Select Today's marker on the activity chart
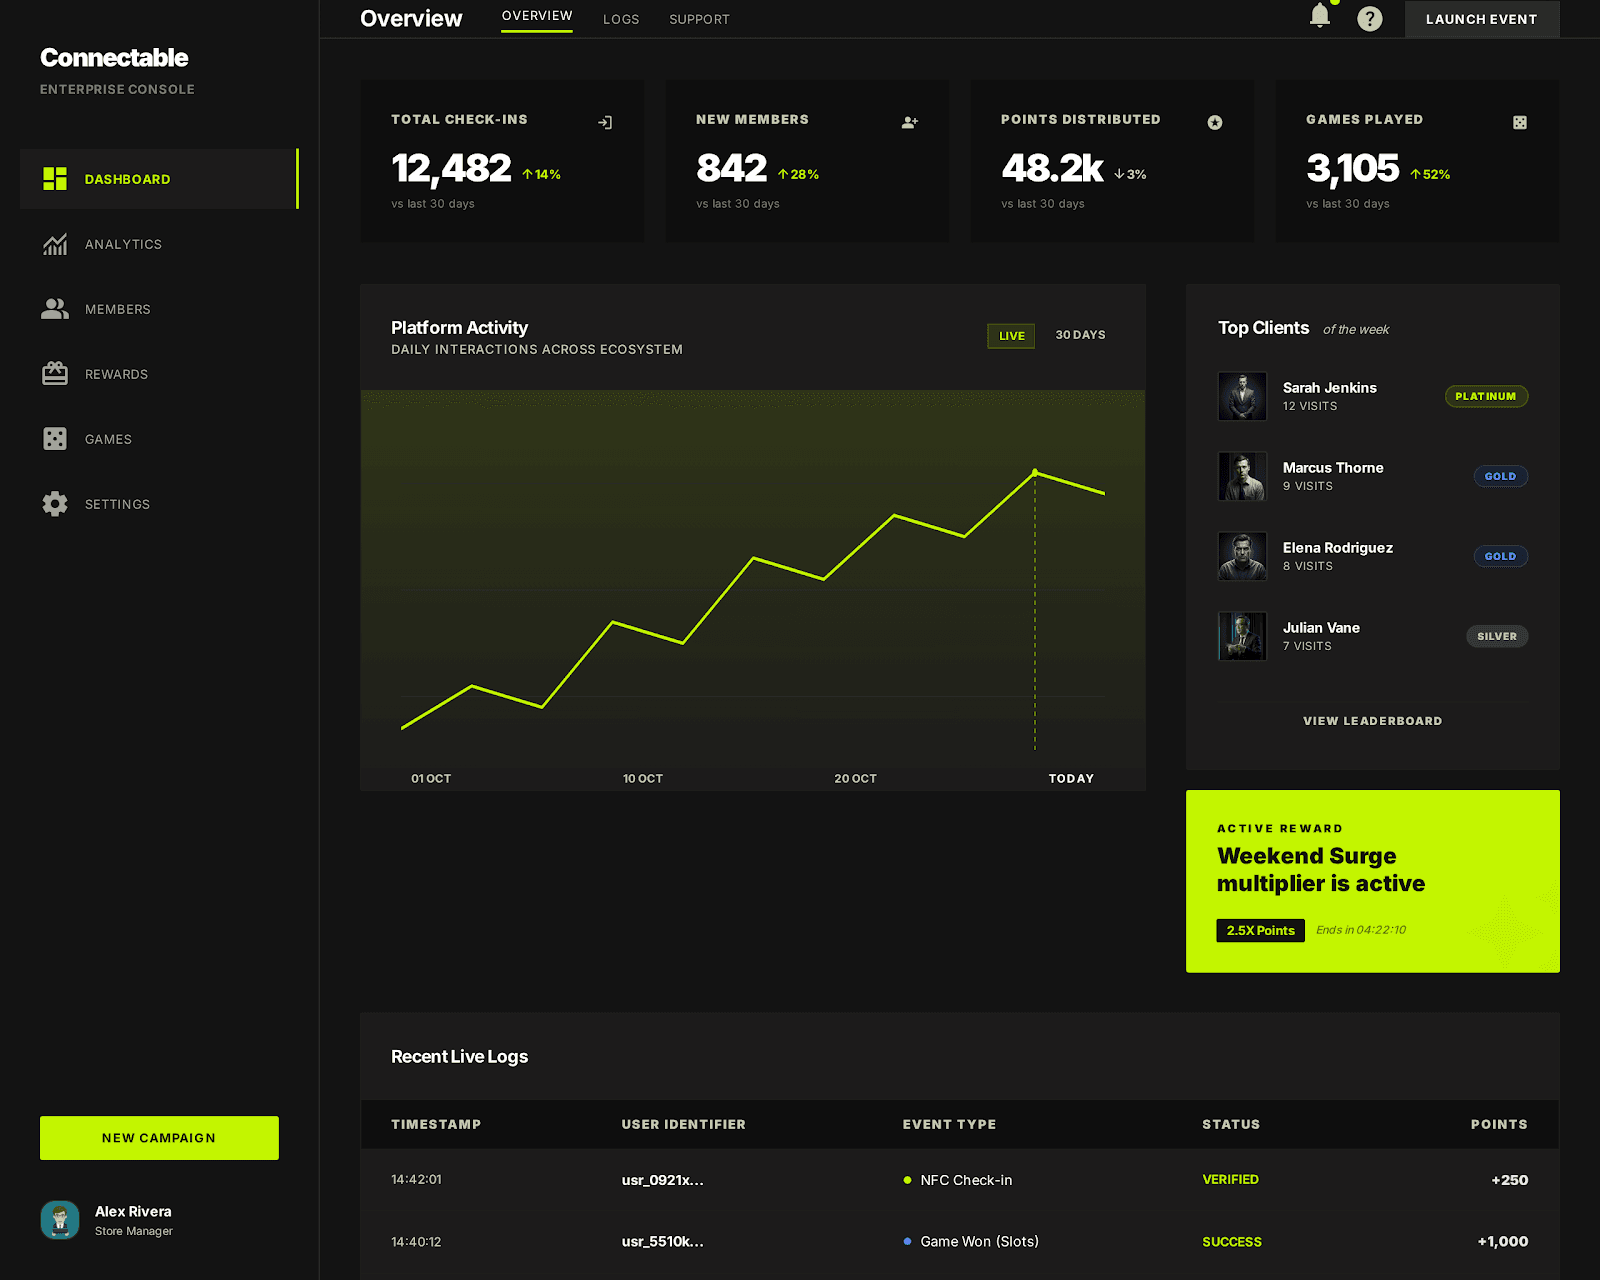Image resolution: width=1600 pixels, height=1280 pixels. point(1035,470)
